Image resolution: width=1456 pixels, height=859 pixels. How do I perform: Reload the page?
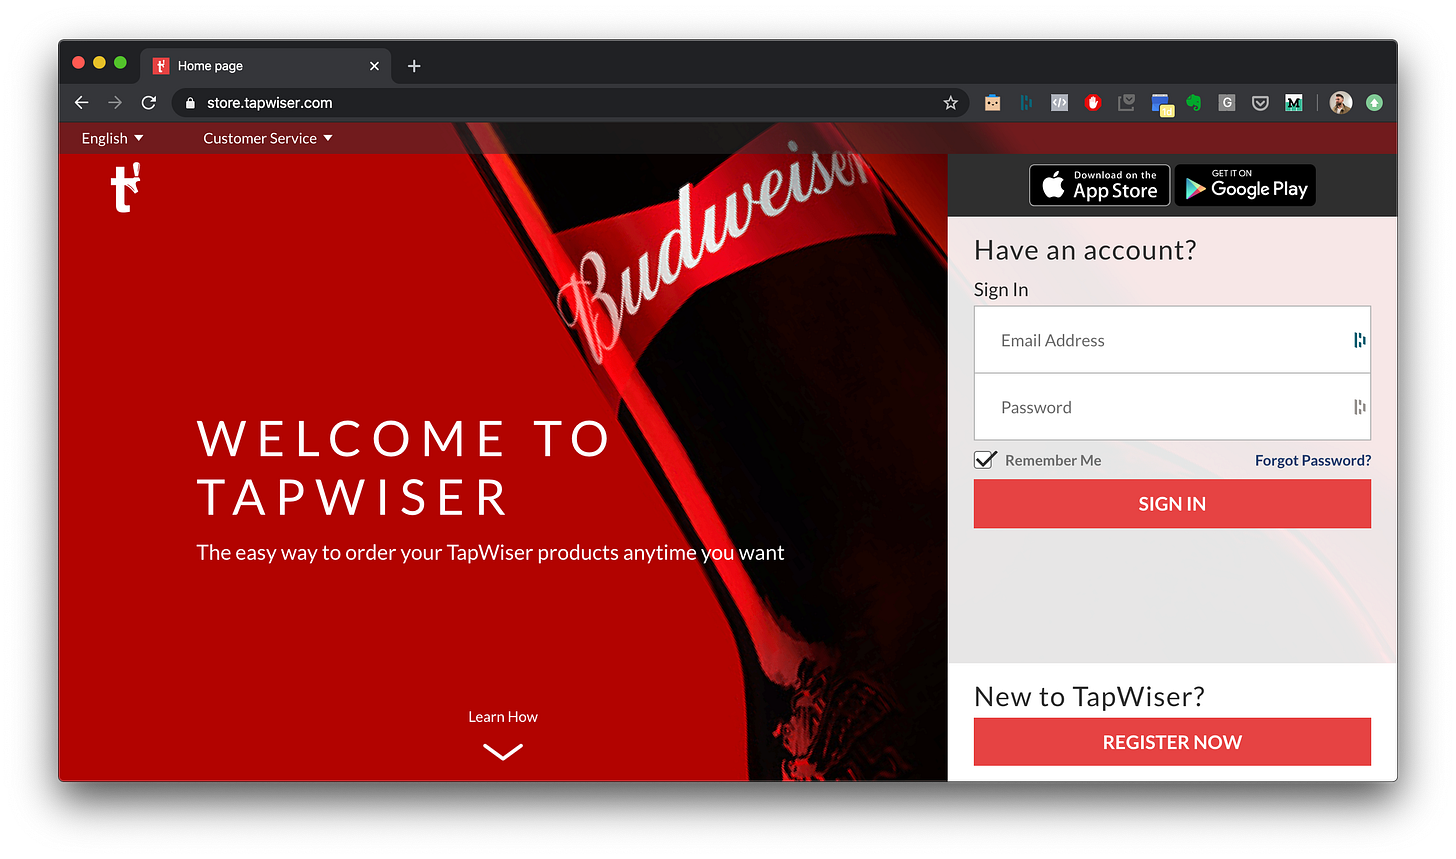point(149,102)
